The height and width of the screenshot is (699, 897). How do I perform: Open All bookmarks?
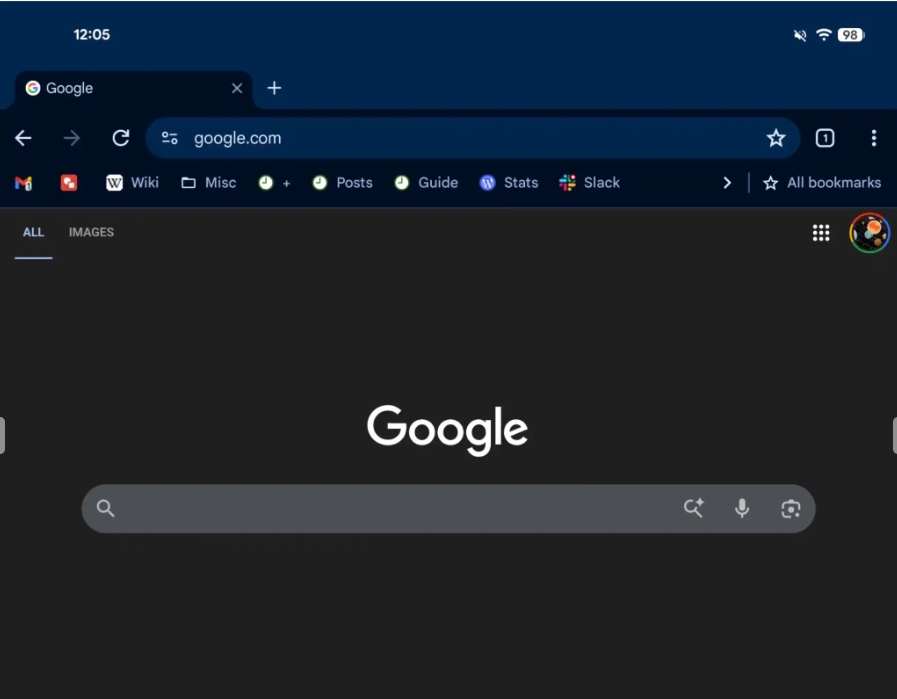pos(822,183)
